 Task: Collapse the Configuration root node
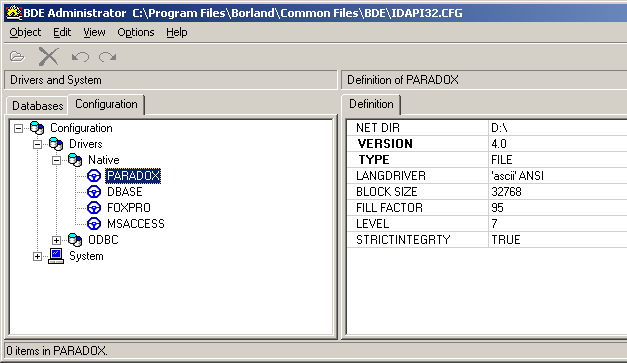18,128
